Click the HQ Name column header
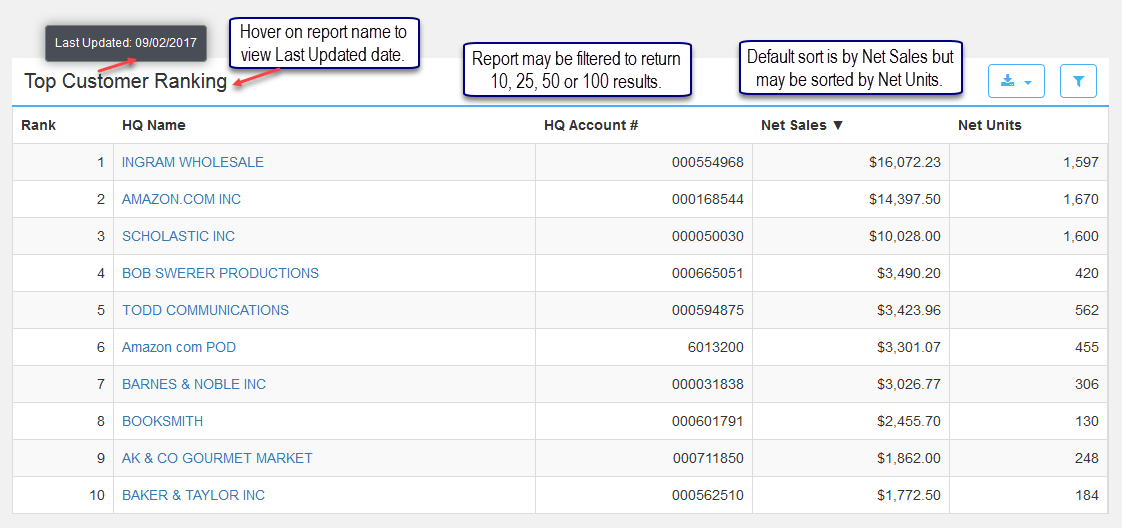Viewport: 1122px width, 528px height. point(154,125)
